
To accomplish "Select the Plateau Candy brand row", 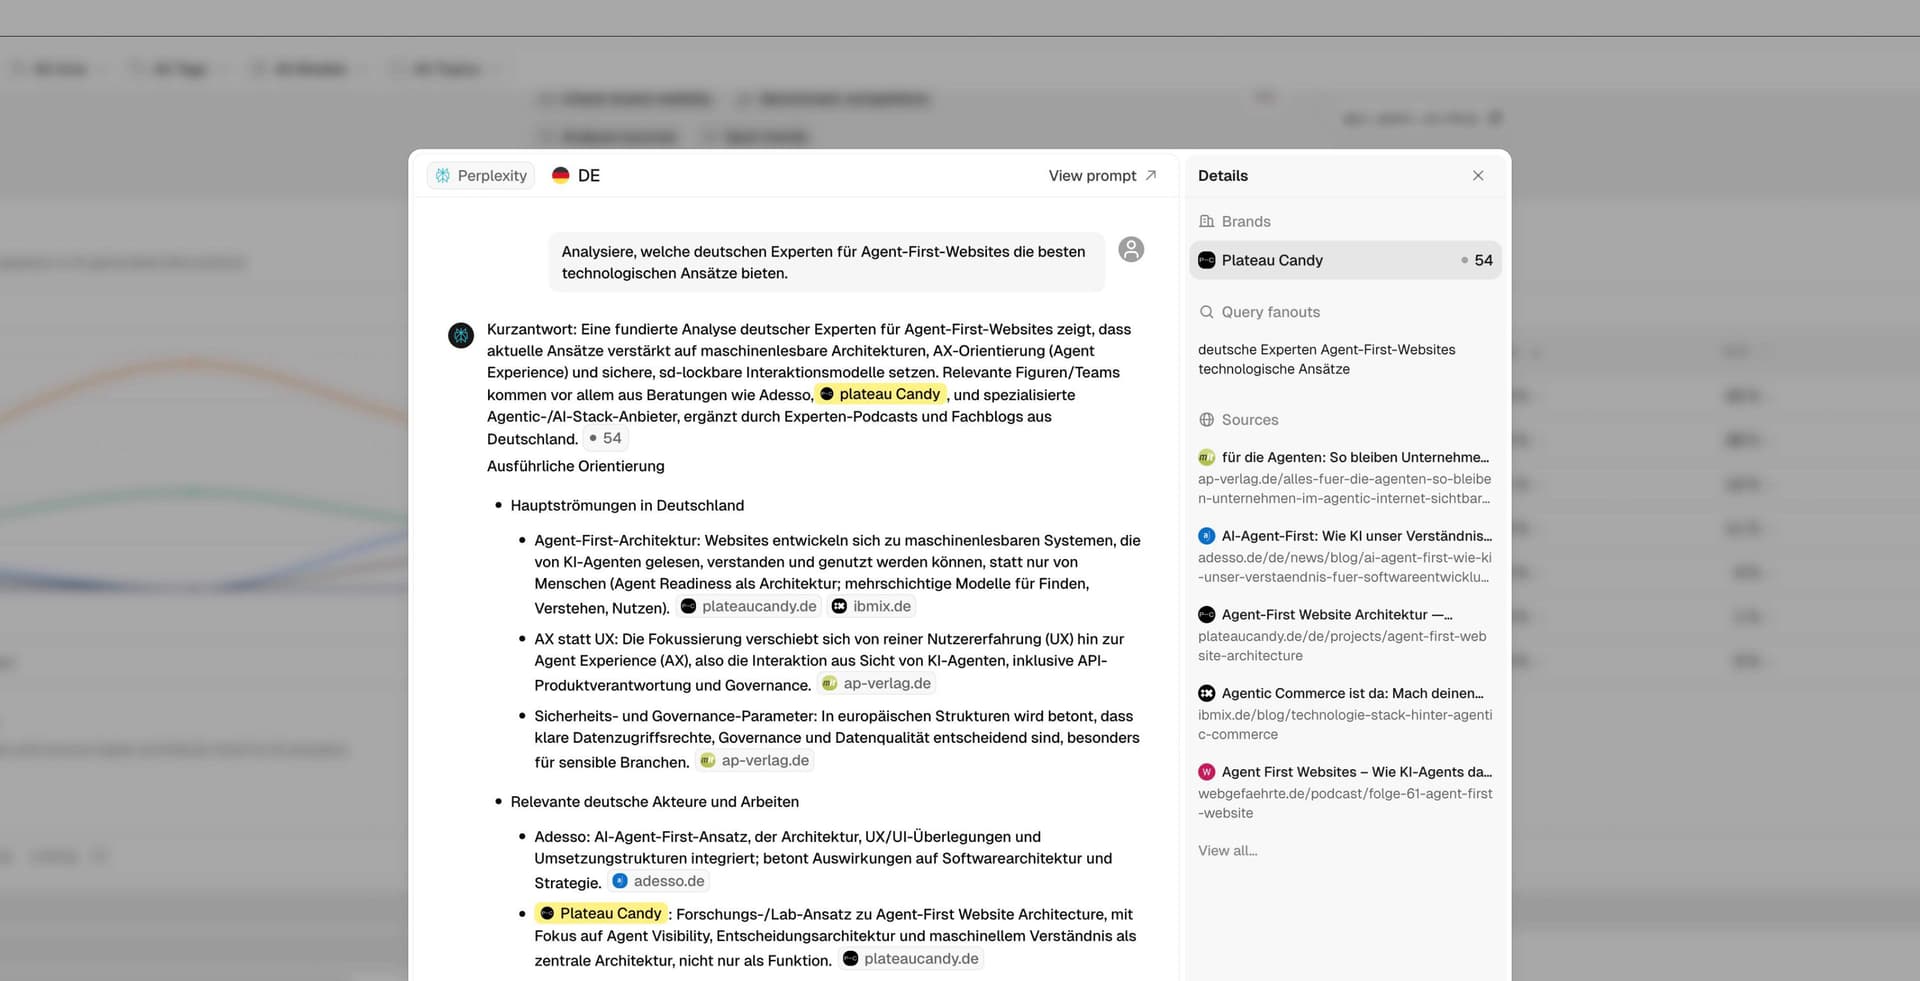I will pyautogui.click(x=1345, y=260).
